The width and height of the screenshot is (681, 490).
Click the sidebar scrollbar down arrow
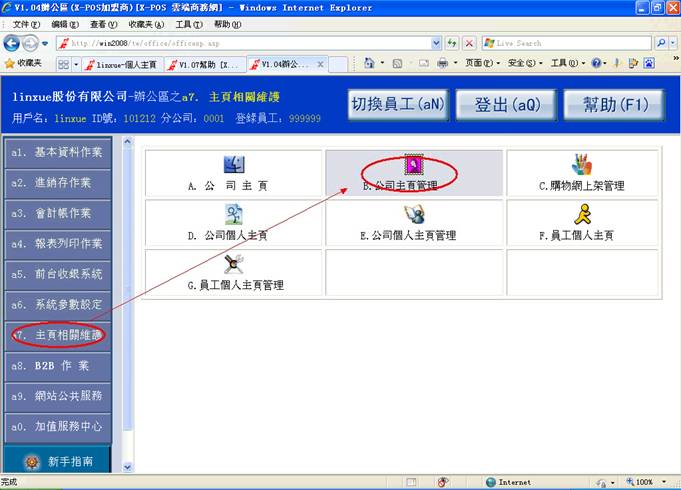click(127, 467)
